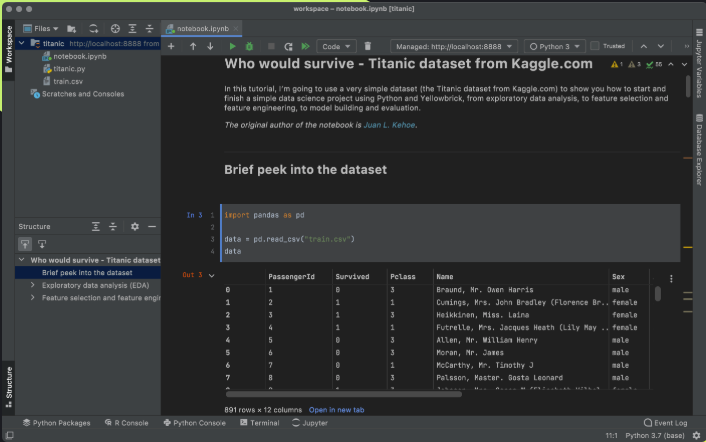Move cell up with arrow icon
The image size is (706, 442).
[x=193, y=46]
